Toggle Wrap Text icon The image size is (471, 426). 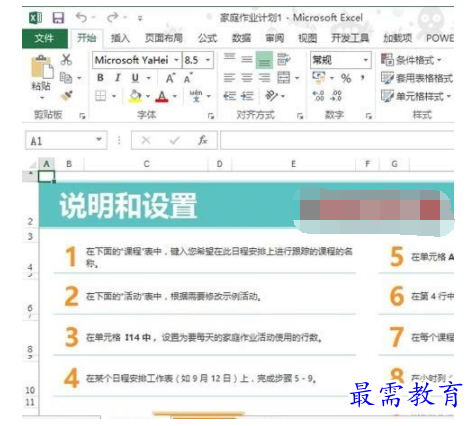[284, 59]
